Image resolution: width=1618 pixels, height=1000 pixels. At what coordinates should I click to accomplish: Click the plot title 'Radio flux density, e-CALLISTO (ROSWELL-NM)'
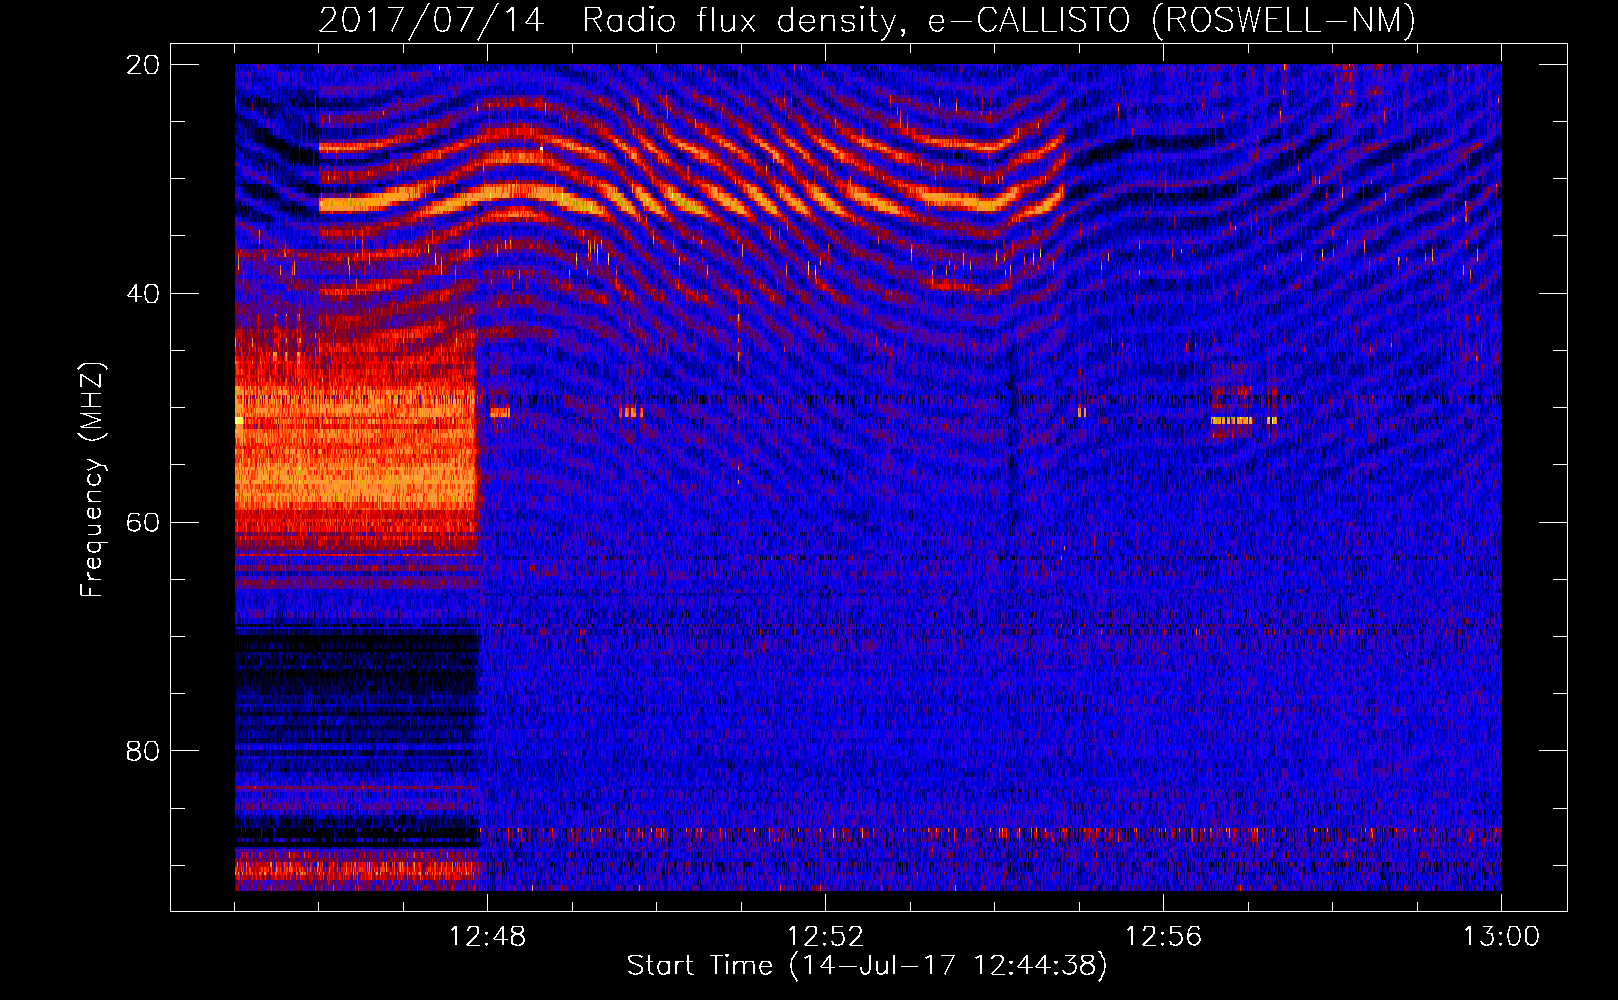[x=999, y=20]
